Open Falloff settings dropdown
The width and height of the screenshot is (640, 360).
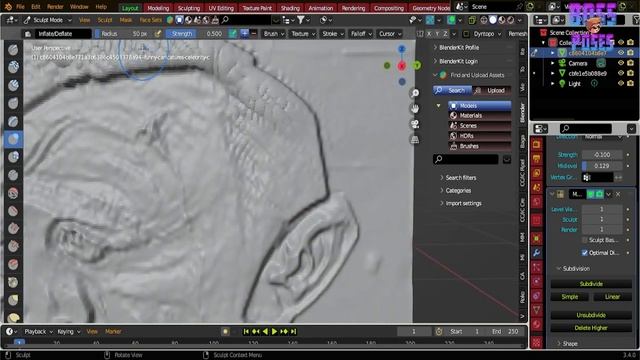[x=361, y=34]
